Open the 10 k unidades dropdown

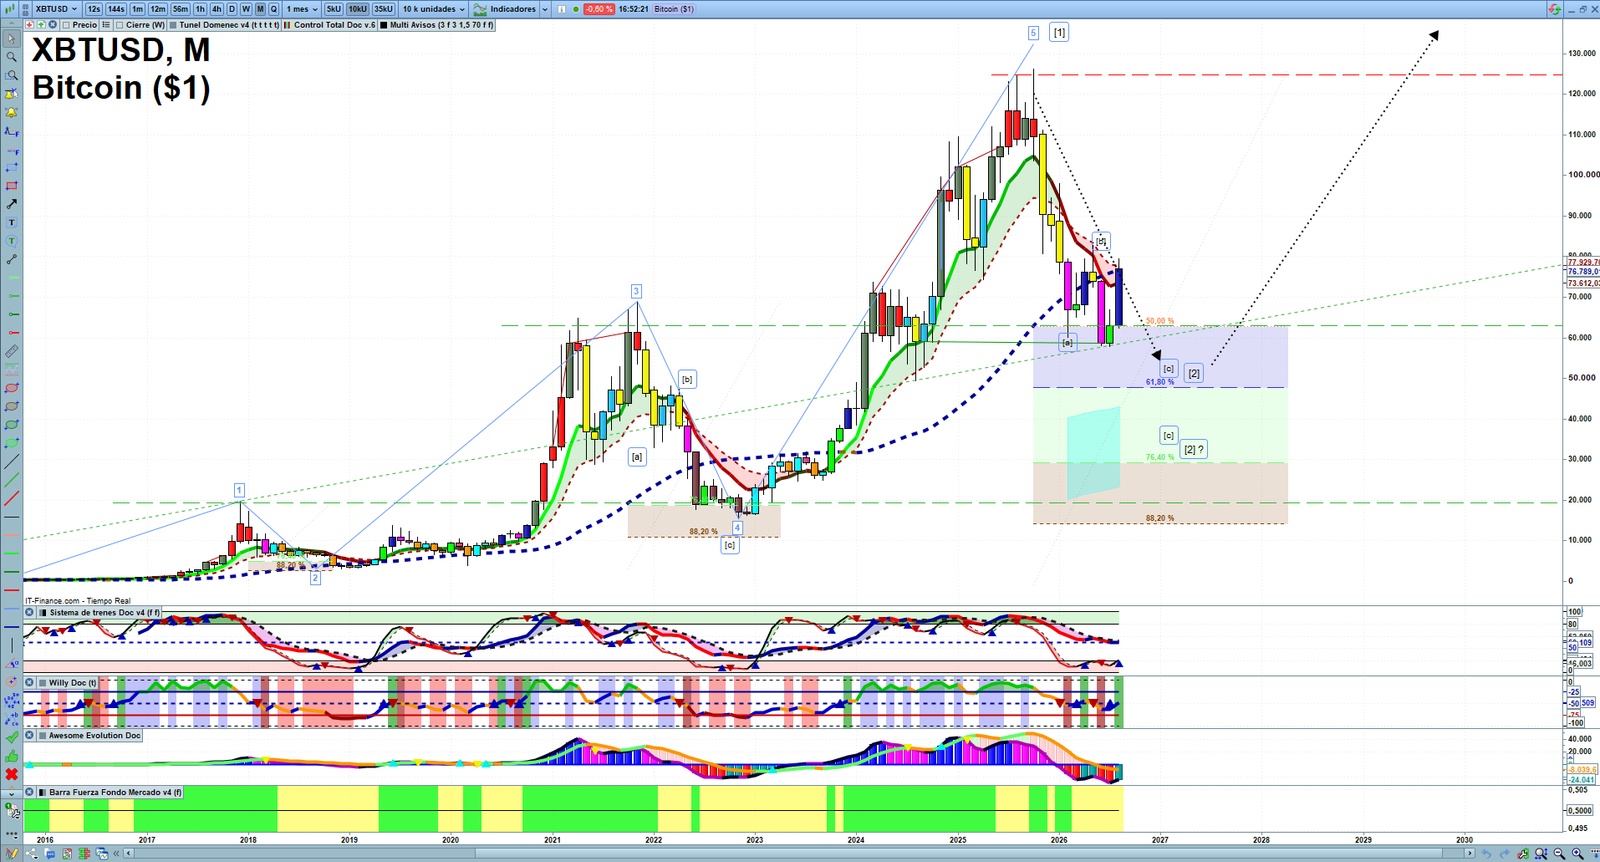coord(434,9)
